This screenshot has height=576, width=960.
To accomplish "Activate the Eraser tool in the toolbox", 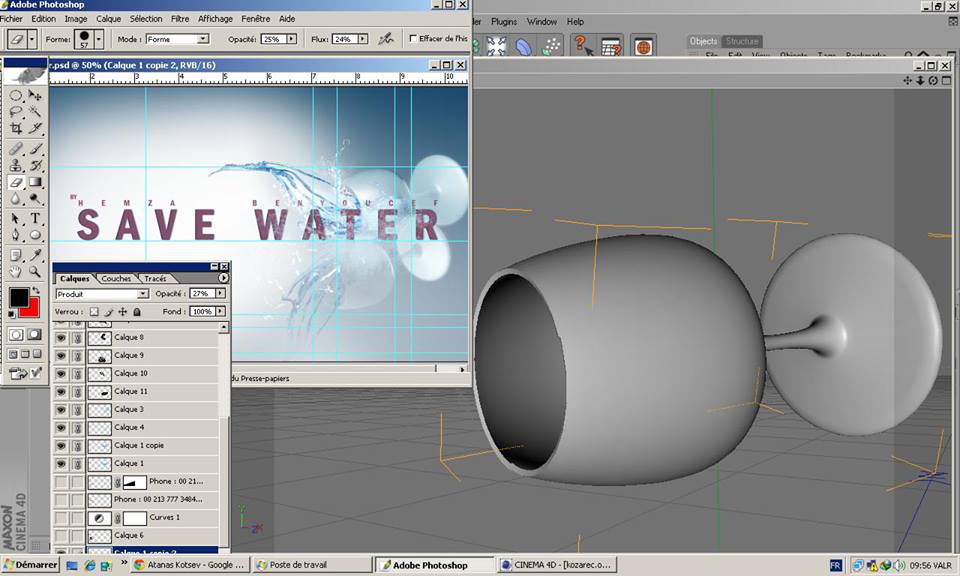I will 16,182.
